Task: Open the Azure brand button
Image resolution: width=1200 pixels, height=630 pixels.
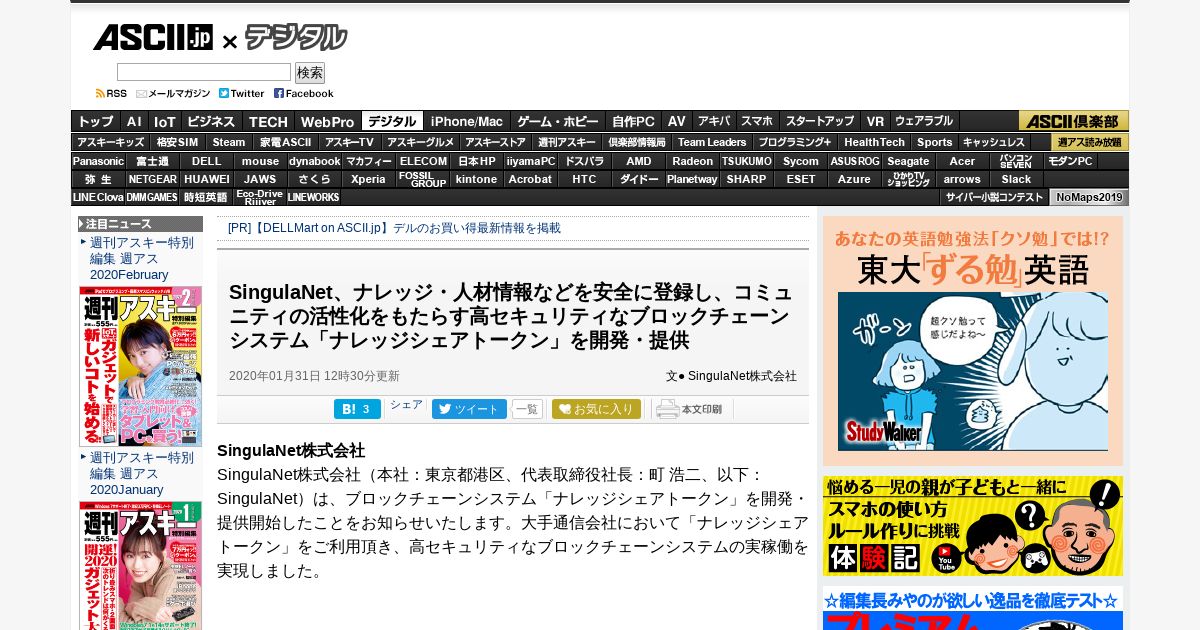Action: [855, 179]
